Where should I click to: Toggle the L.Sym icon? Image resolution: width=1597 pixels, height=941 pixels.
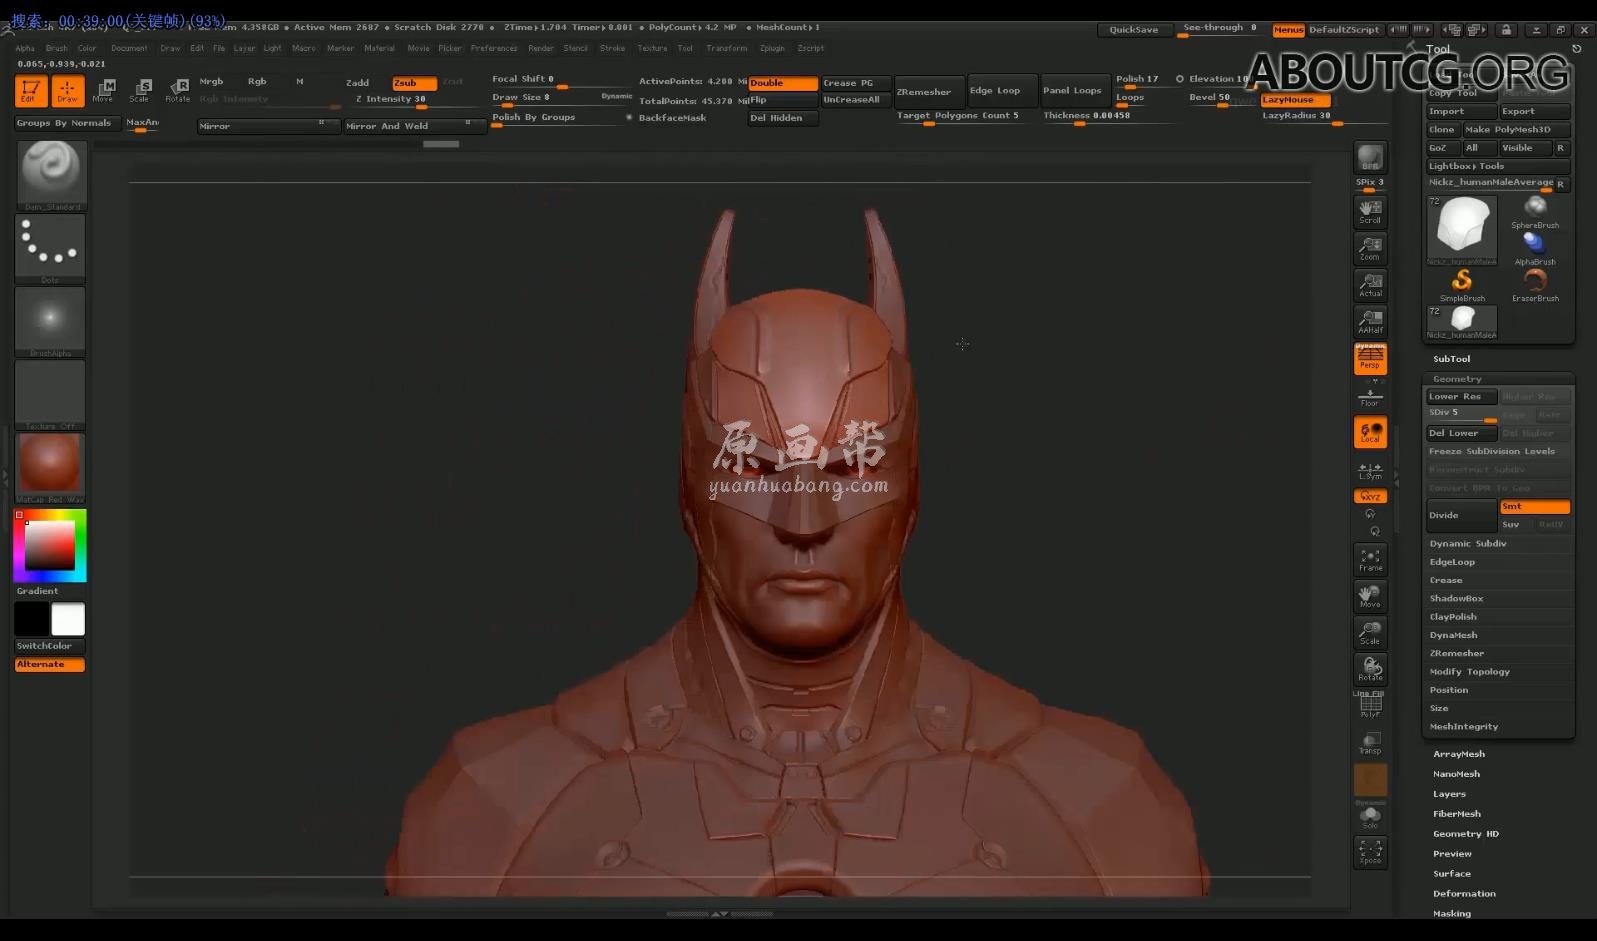tap(1370, 470)
